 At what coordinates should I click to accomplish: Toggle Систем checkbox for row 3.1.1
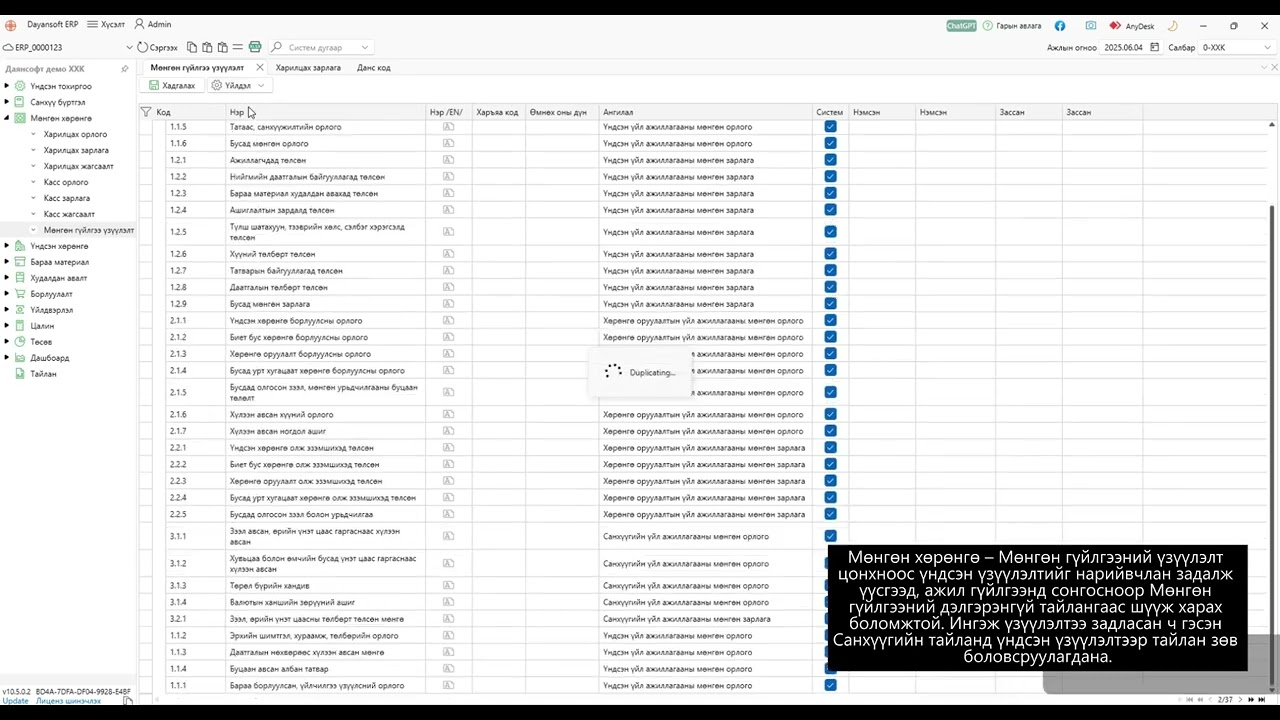(x=830, y=537)
